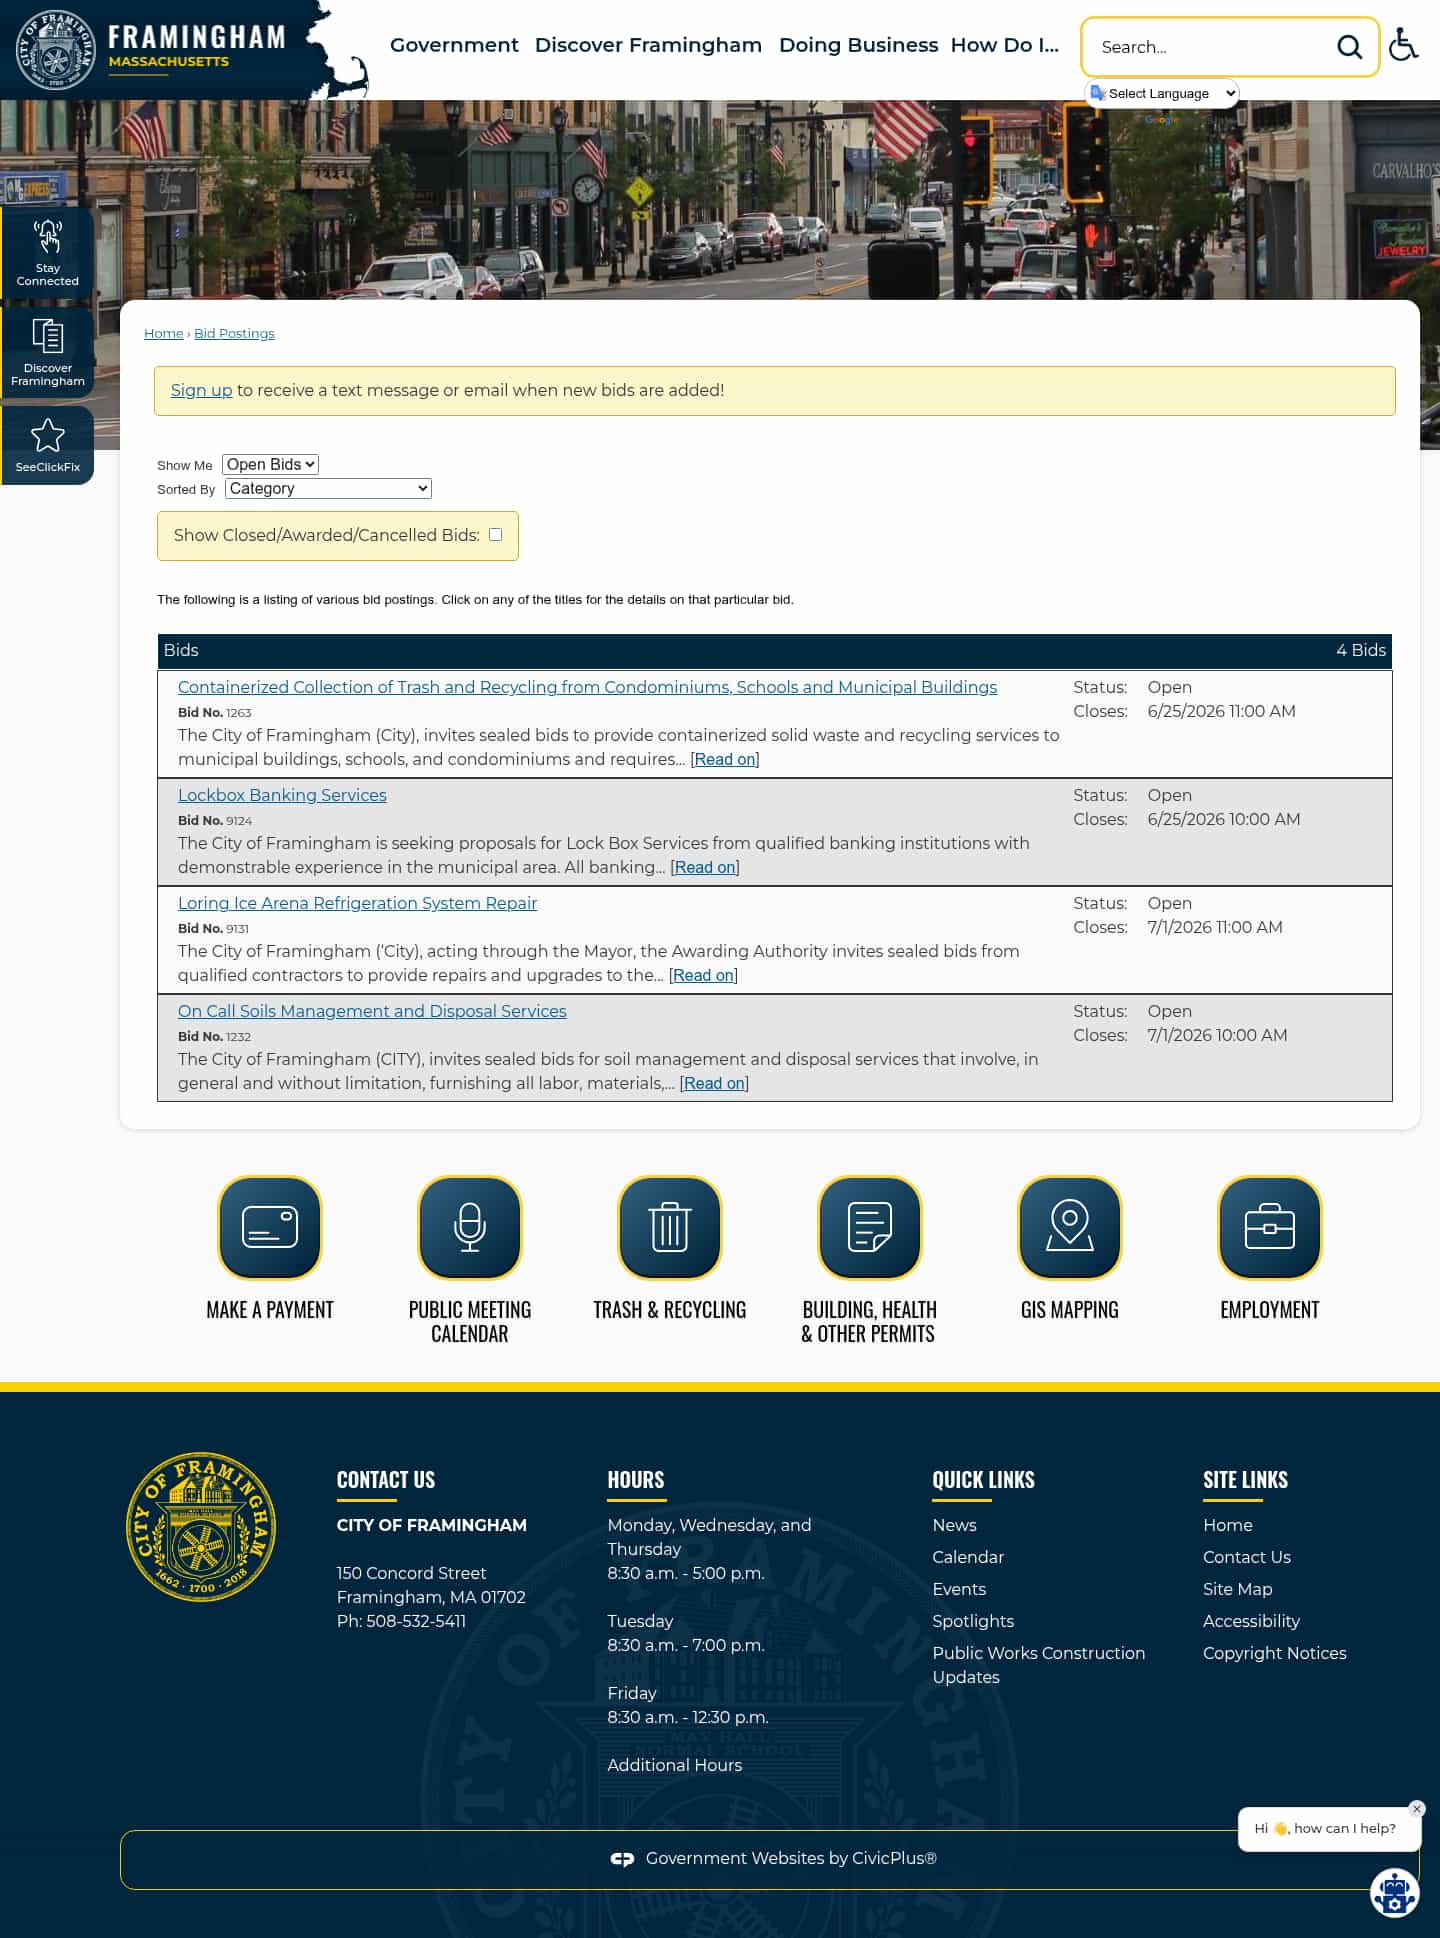Open Building, Health & Other Permits icon
Image resolution: width=1440 pixels, height=1938 pixels.
(870, 1227)
